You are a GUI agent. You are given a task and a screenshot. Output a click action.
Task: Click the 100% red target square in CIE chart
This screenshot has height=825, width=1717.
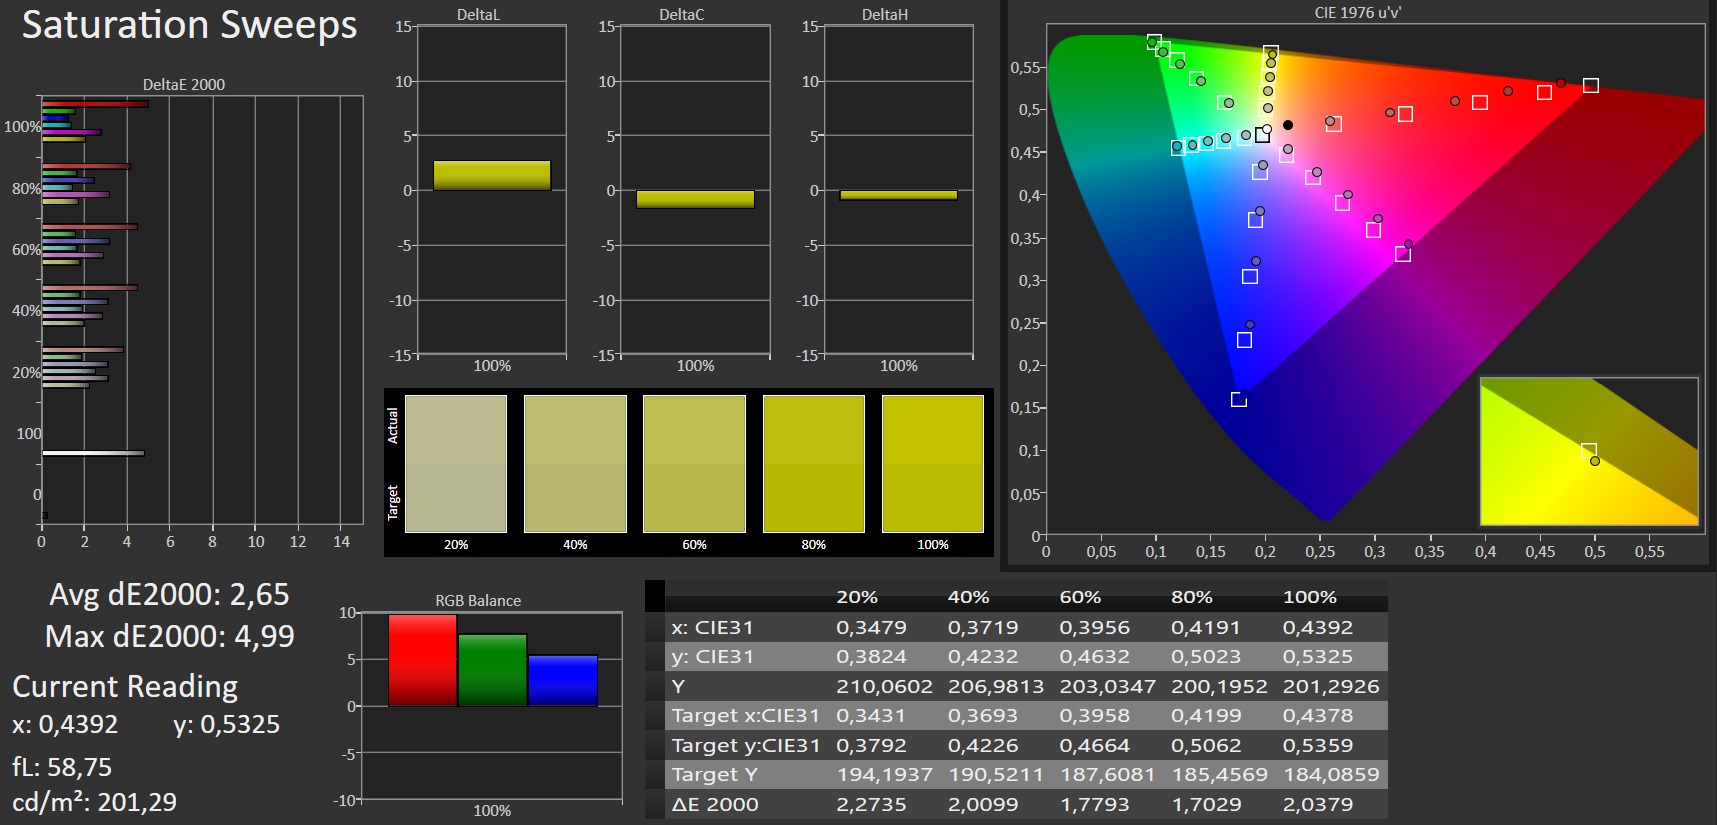pyautogui.click(x=1591, y=86)
